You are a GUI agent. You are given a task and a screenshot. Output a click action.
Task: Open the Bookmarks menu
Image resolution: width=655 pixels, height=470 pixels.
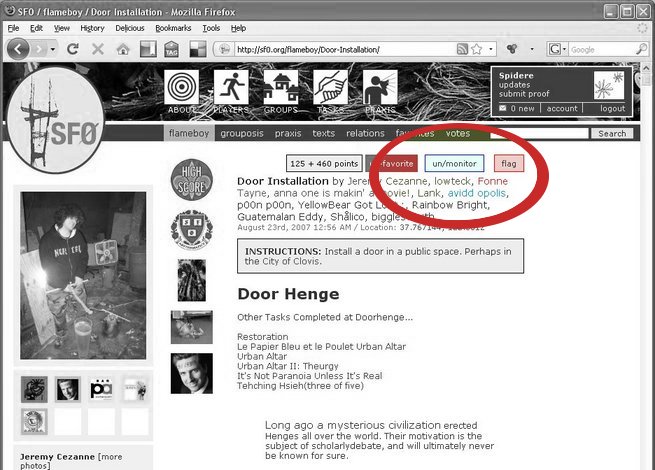173,28
